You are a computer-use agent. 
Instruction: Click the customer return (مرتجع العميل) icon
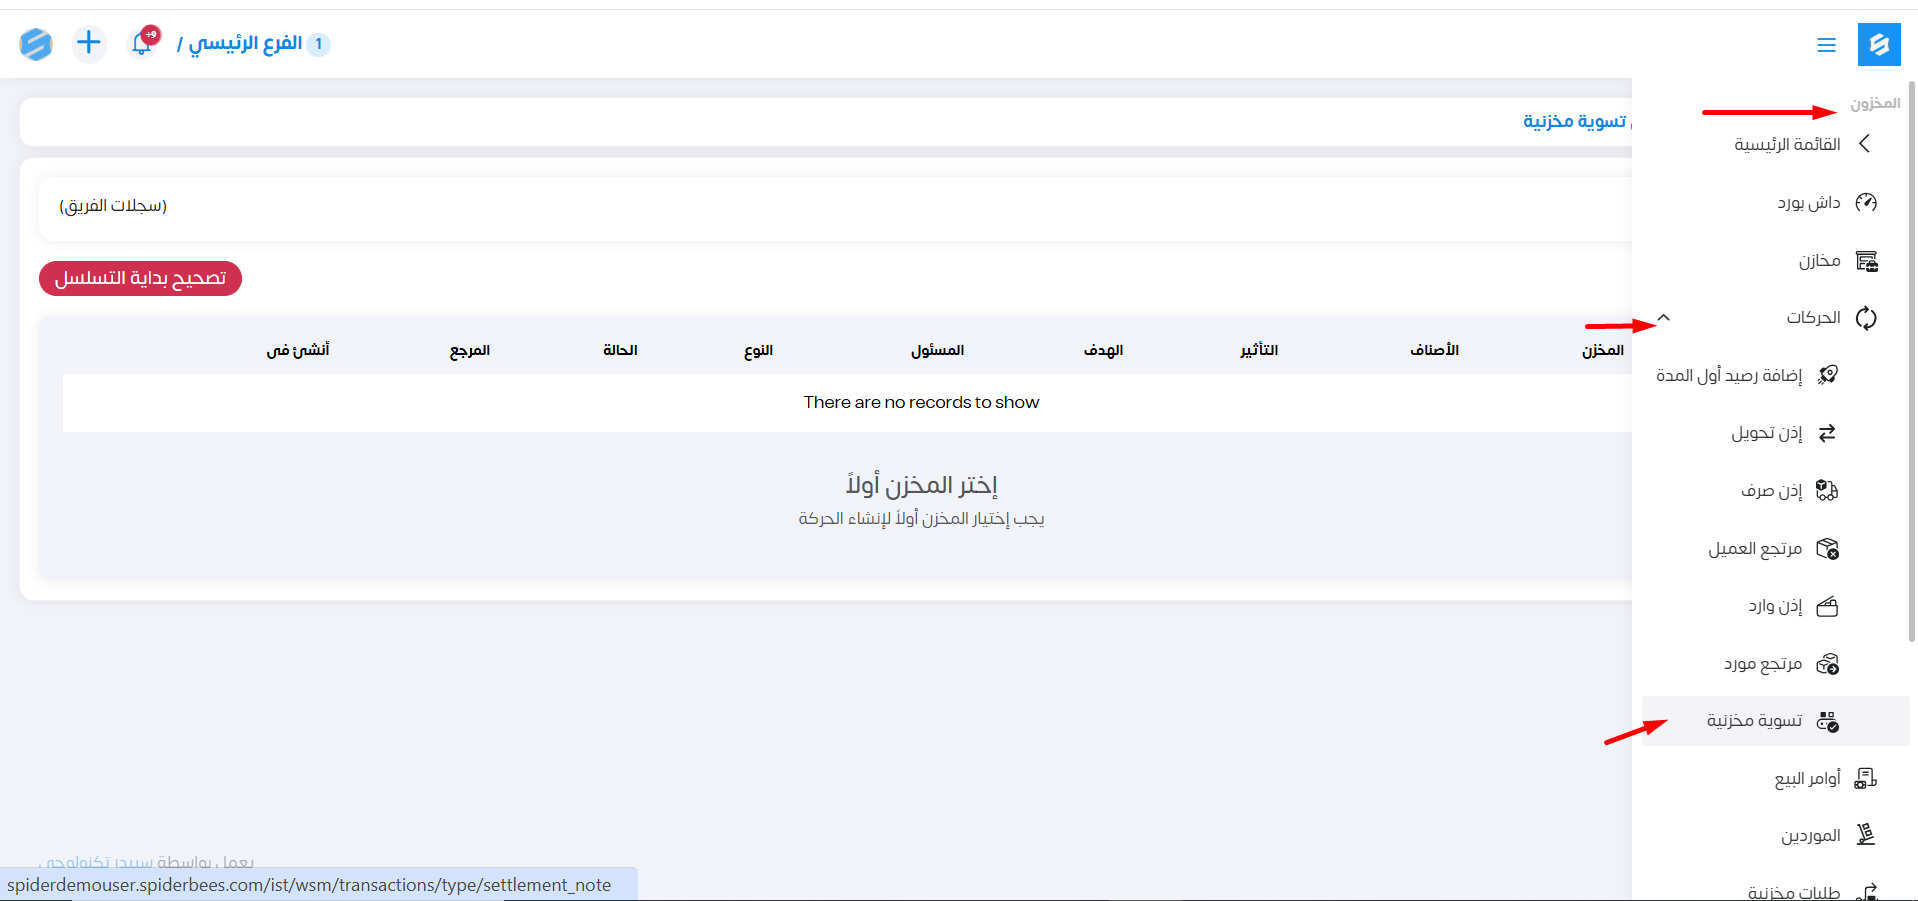click(x=1827, y=549)
